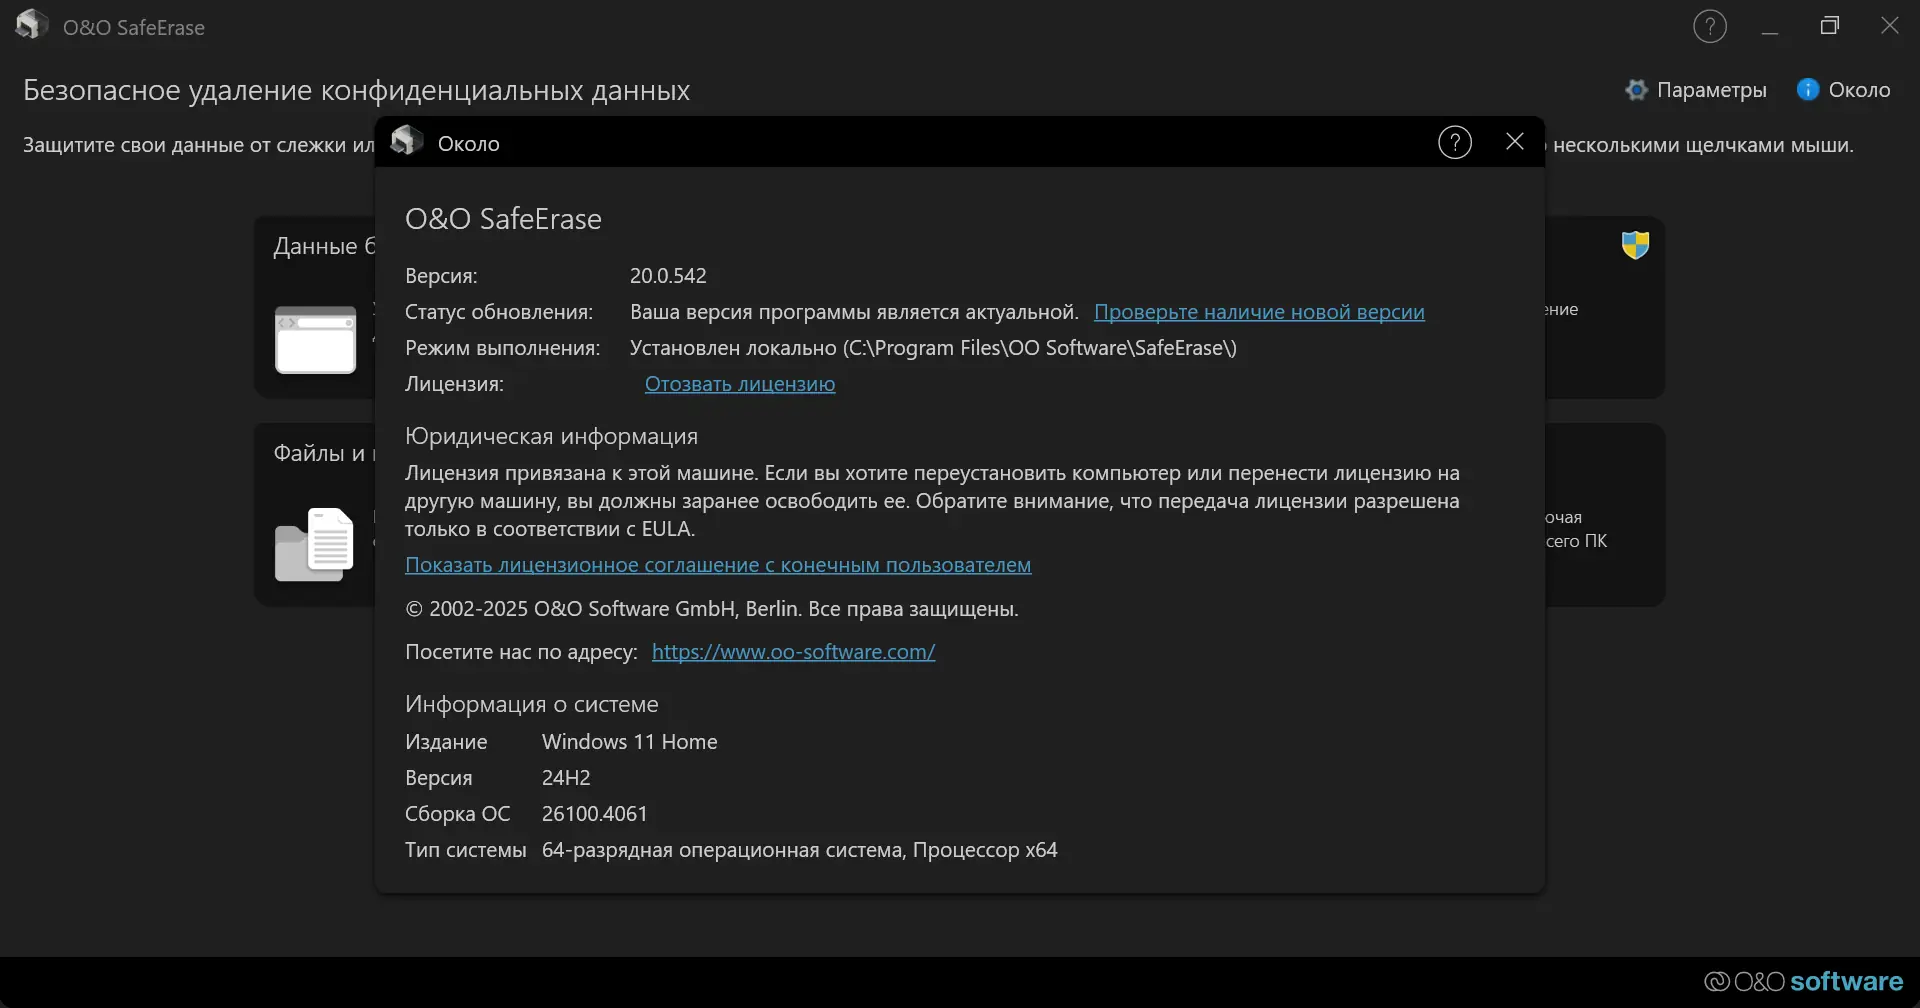Restore down the main window
The image size is (1920, 1008).
(x=1829, y=27)
